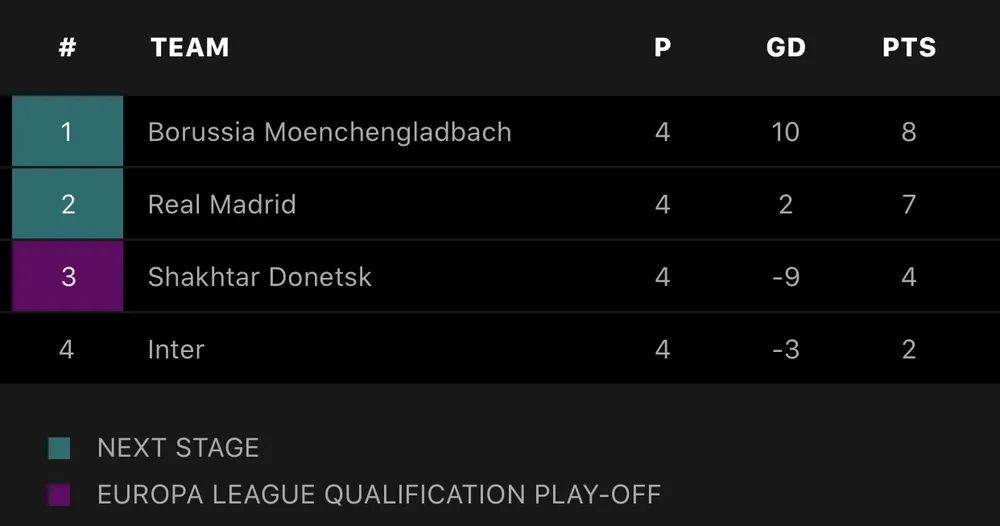Sort by PTS column header

(x=908, y=47)
